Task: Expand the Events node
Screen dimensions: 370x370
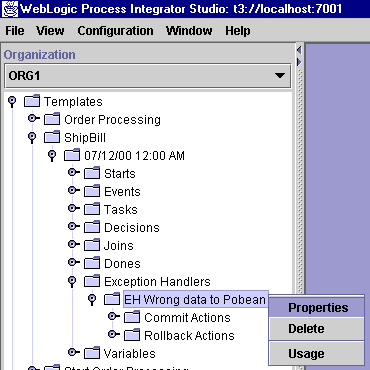Action: [x=73, y=190]
